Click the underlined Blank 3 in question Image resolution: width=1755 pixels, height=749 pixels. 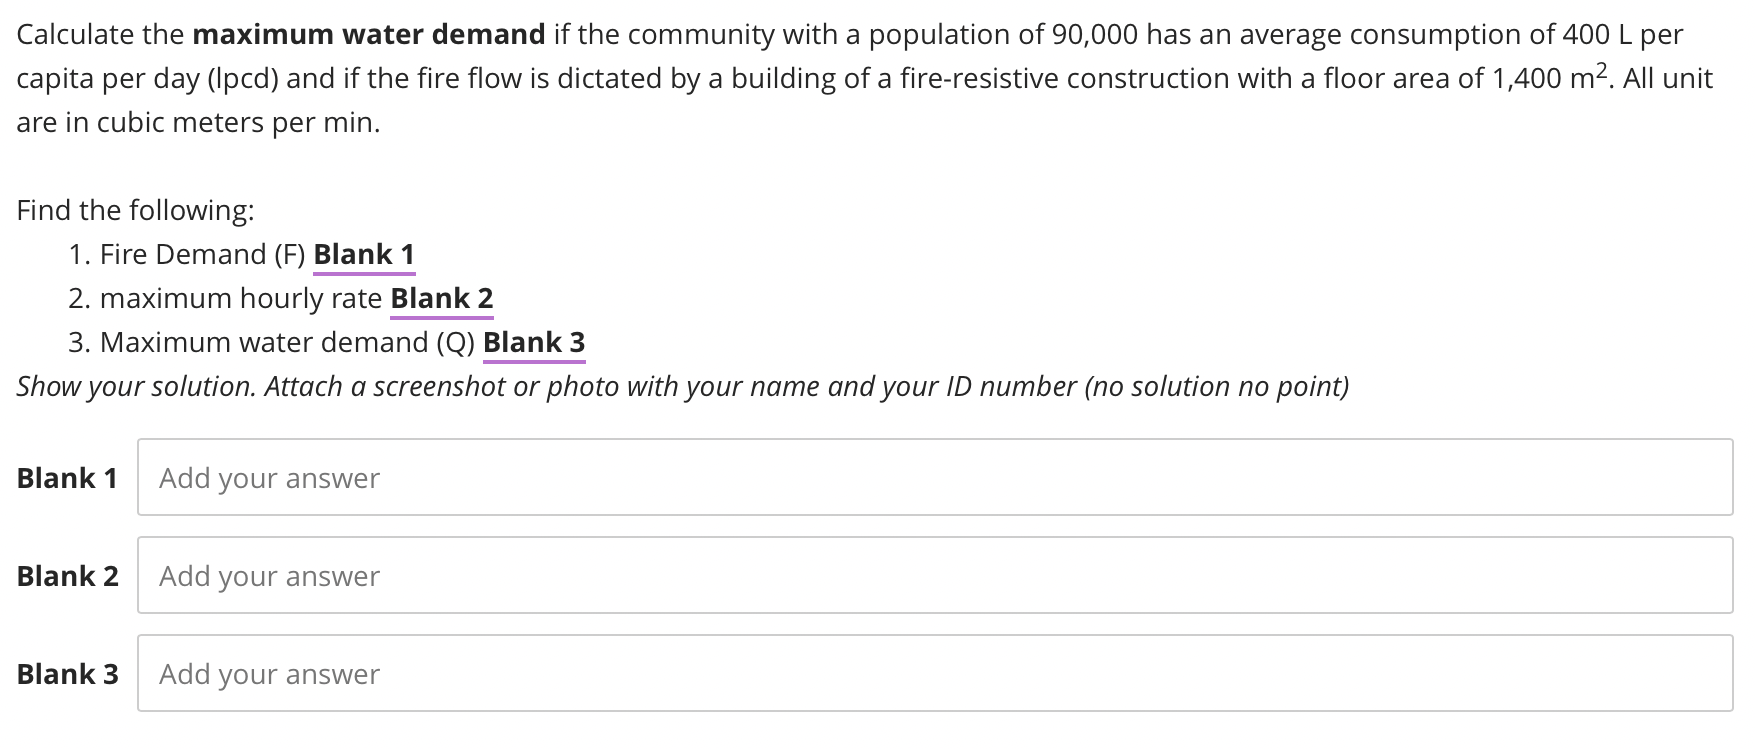point(534,342)
